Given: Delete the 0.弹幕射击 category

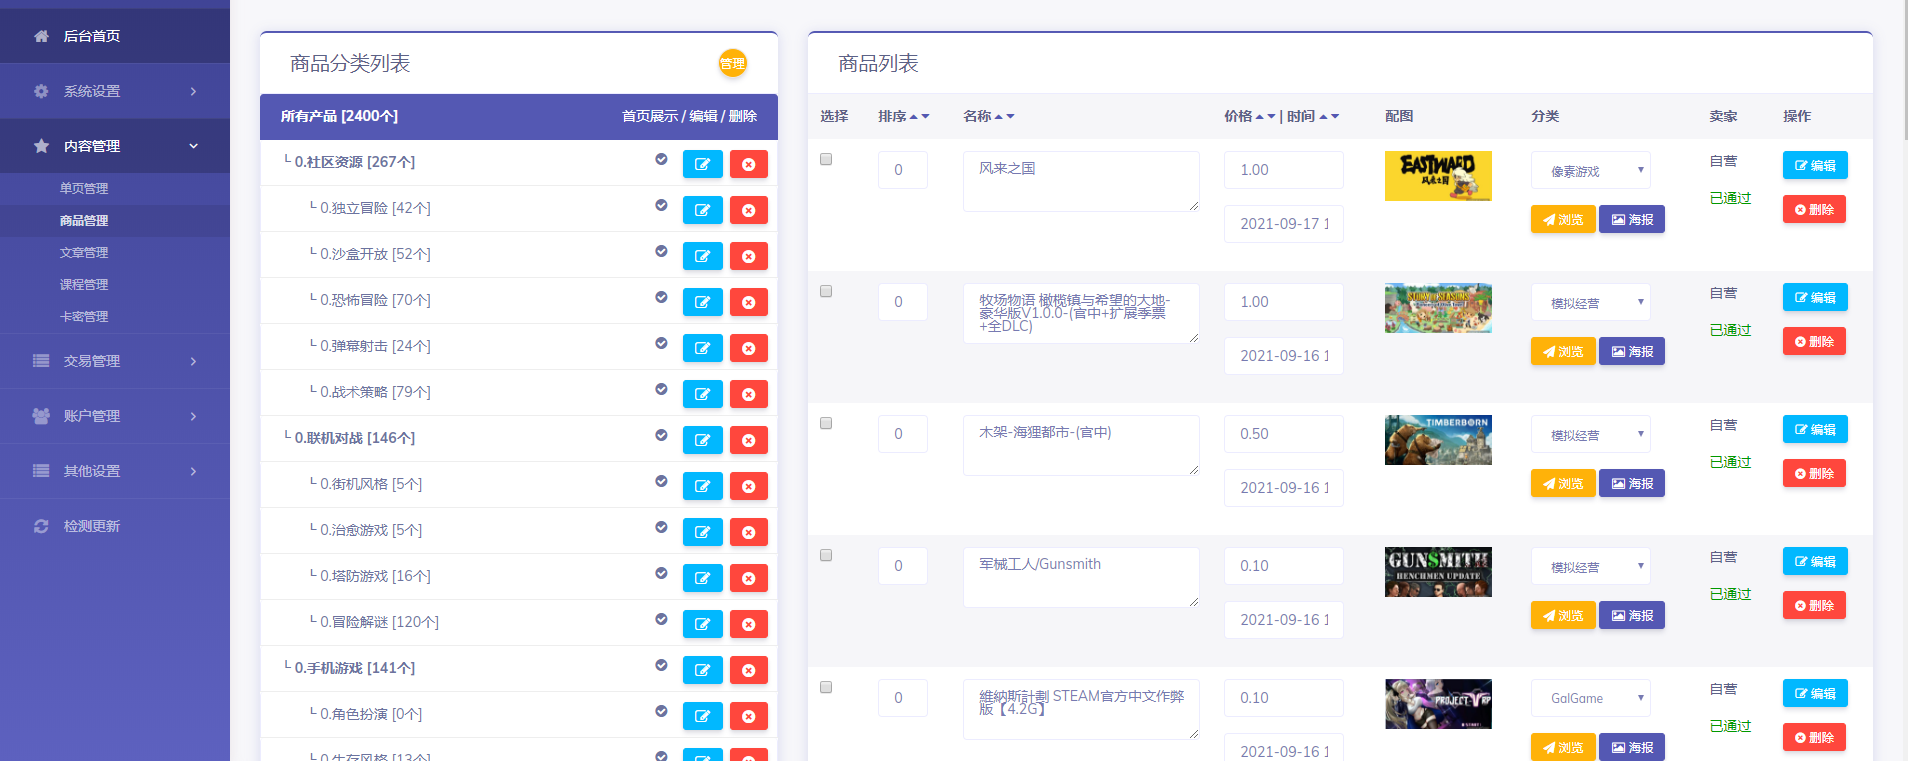Looking at the screenshot, I should (x=748, y=348).
